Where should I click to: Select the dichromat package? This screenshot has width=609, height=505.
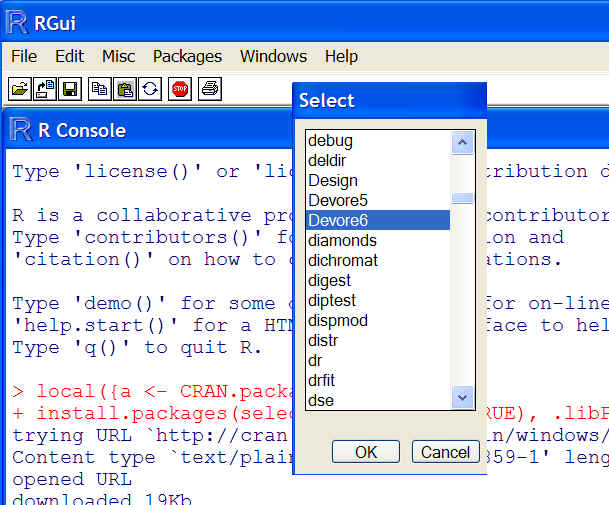[378, 260]
